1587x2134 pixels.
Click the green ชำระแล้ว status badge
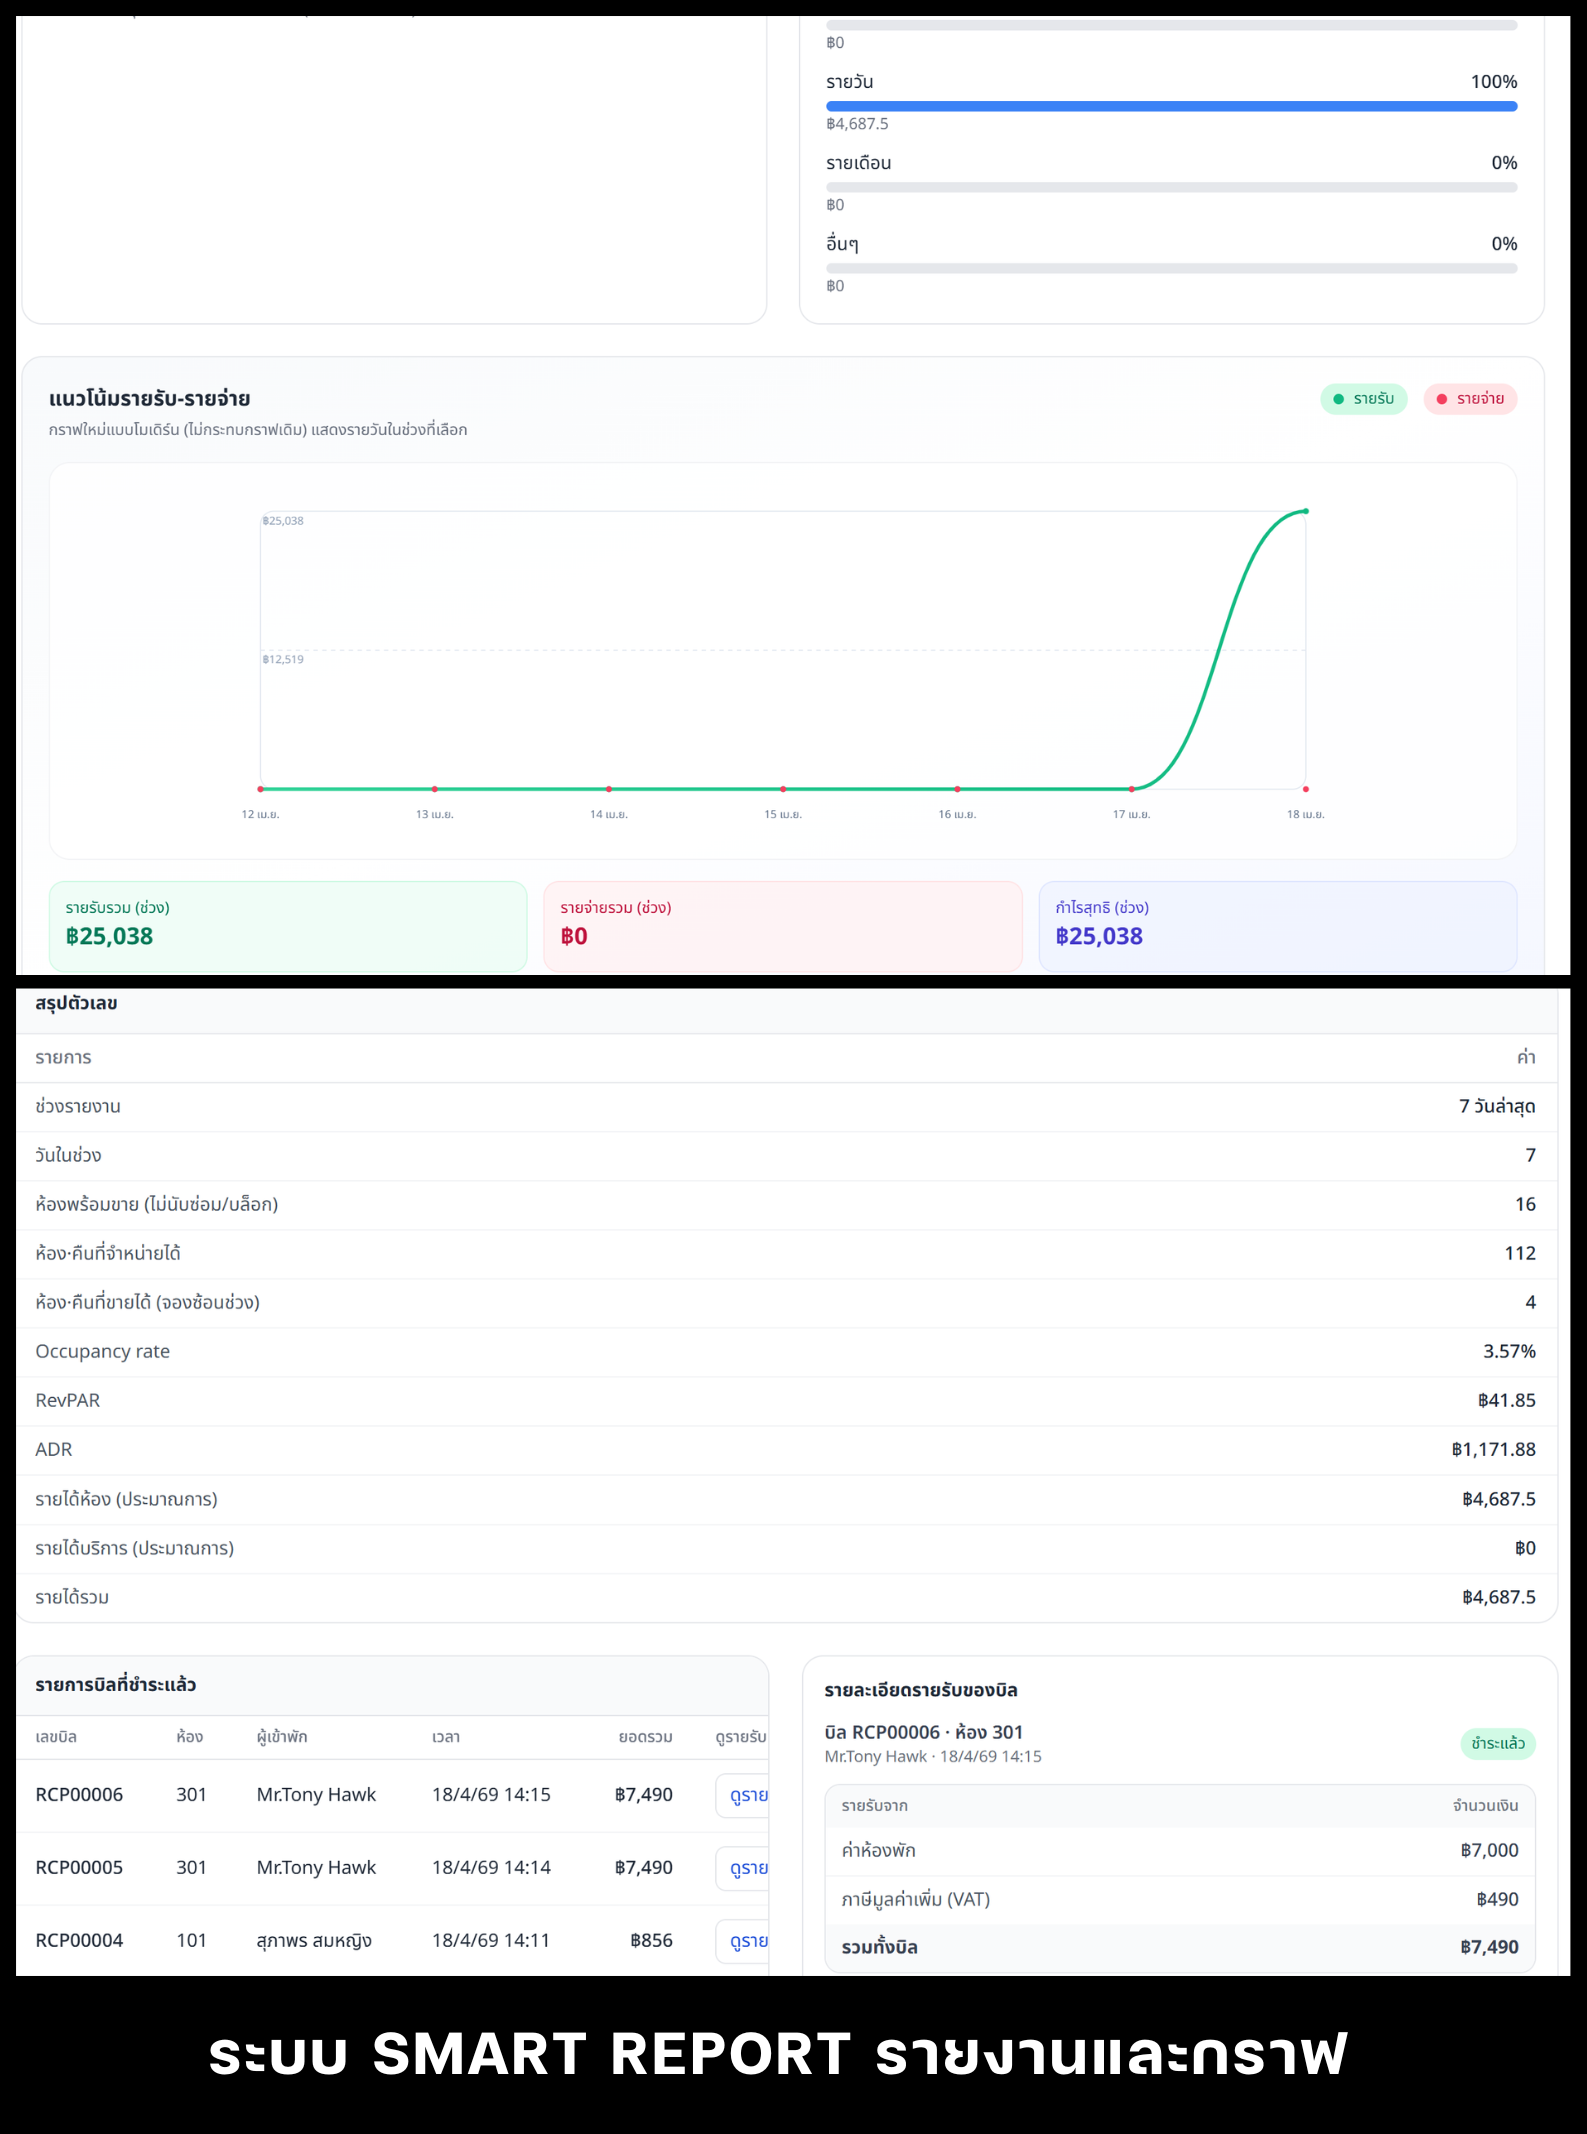click(1497, 1743)
